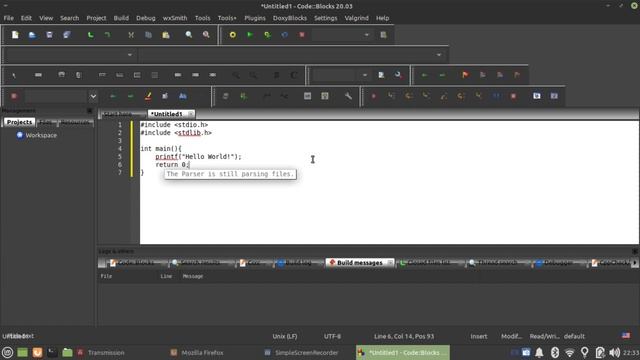Screen dimensions: 640x360
Task: Click the blue Rebuild icon
Action: pyautogui.click(x=284, y=35)
